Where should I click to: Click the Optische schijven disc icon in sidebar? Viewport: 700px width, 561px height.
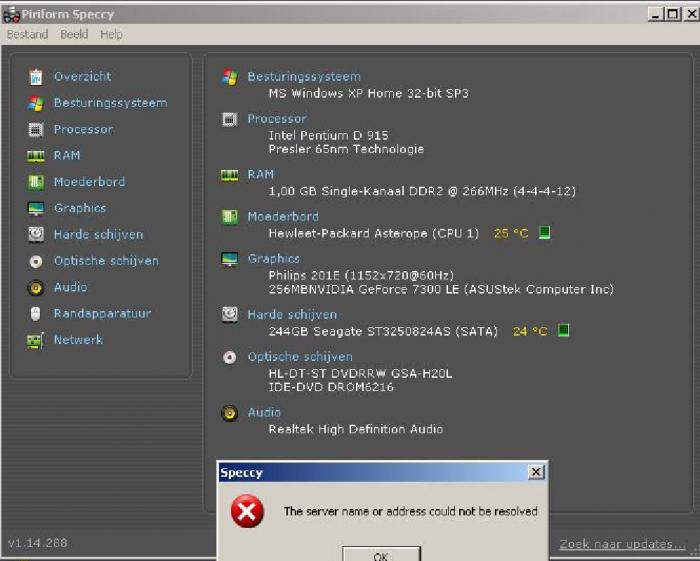click(36, 261)
